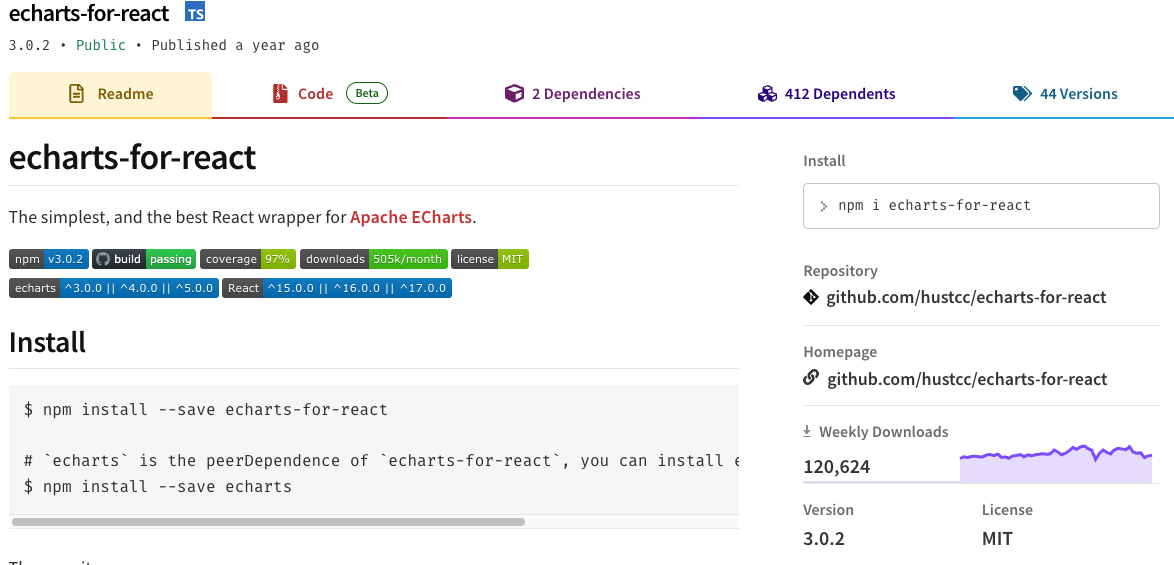
Task: Click the '$ npm install --save echarts-for-react' line
Action: click(x=206, y=410)
